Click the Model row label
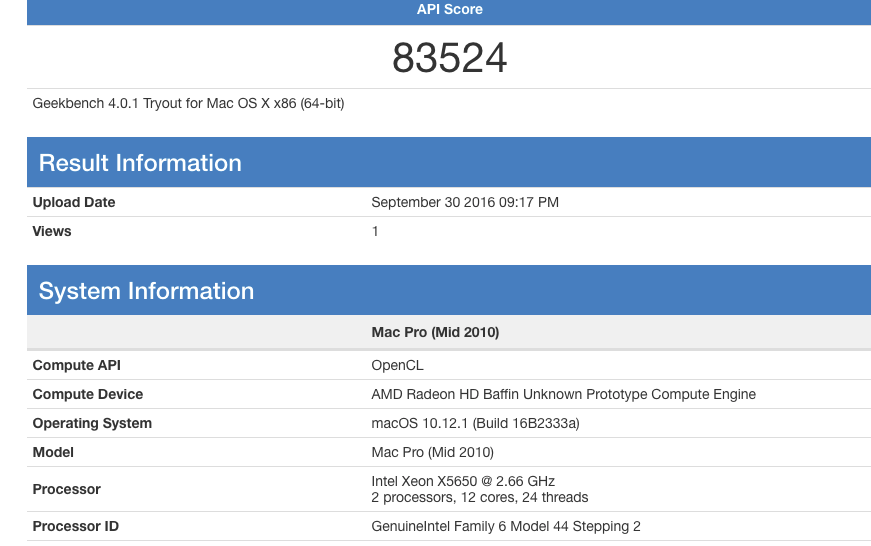Screen dimensions: 871x546 pos(53,452)
